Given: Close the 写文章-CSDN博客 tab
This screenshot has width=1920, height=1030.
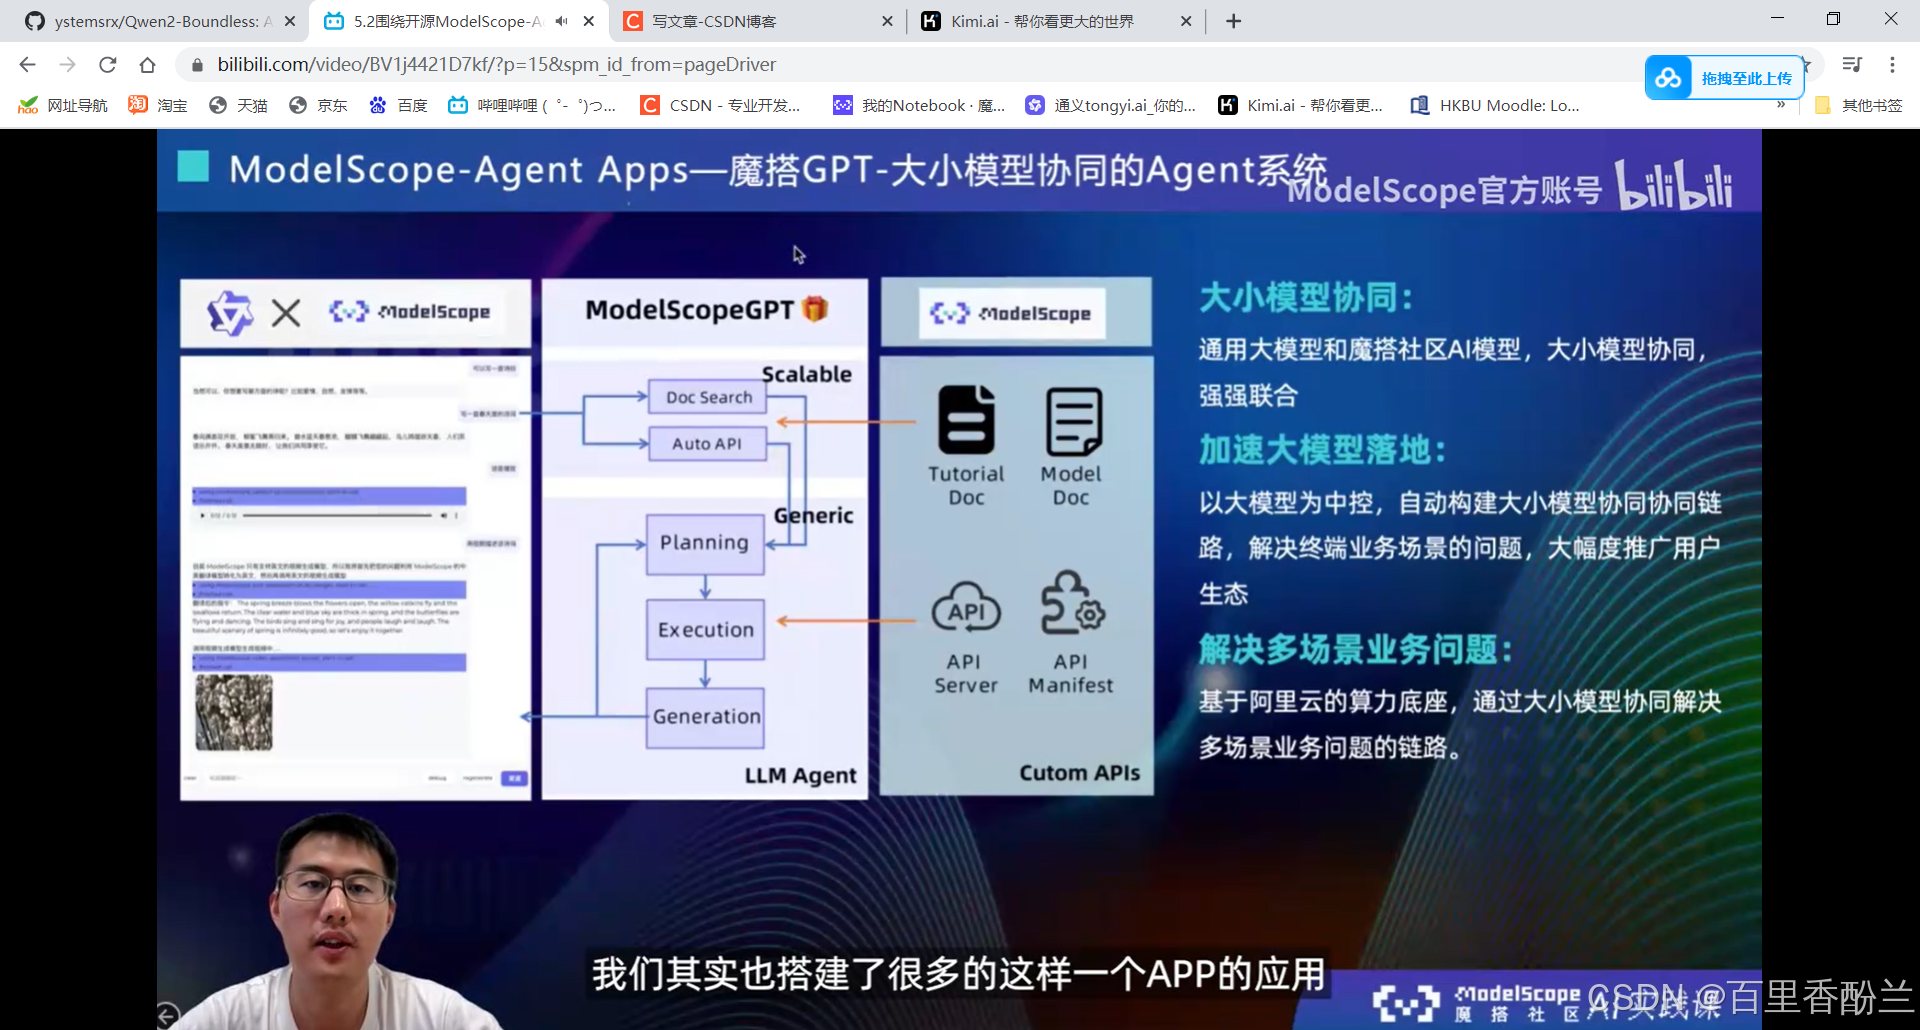Looking at the screenshot, I should coord(887,21).
